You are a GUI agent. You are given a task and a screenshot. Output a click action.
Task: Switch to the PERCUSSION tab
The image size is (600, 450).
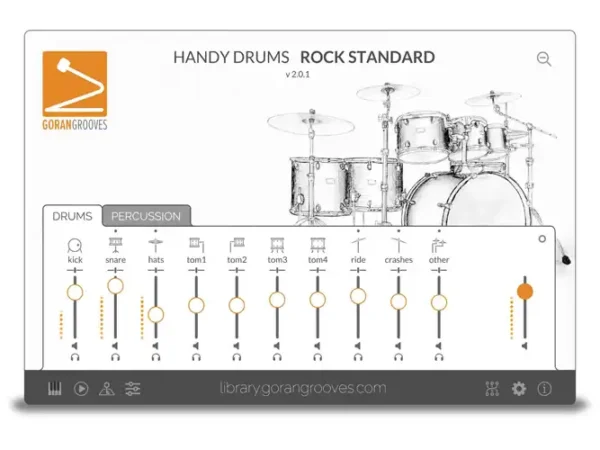coord(146,216)
